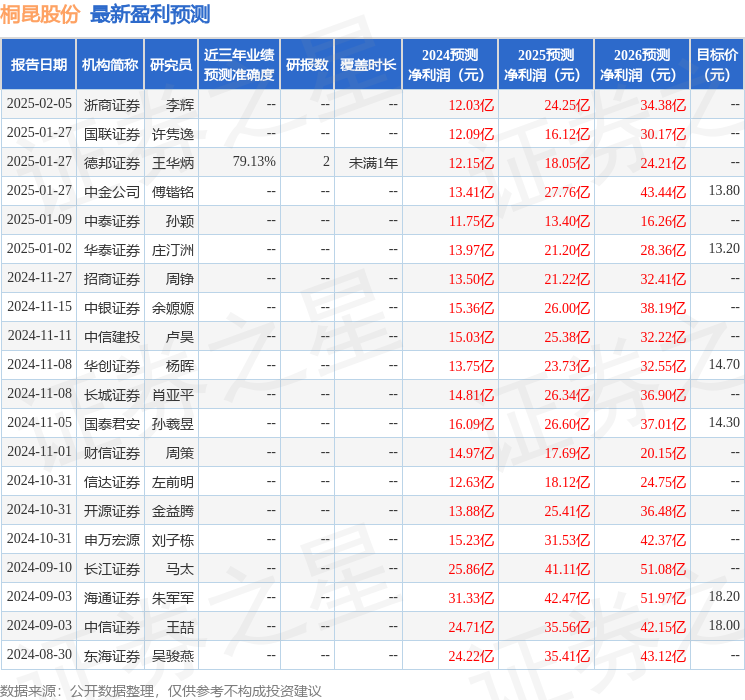Select the 国联证券 institution cell
The image size is (745, 700).
[112, 134]
